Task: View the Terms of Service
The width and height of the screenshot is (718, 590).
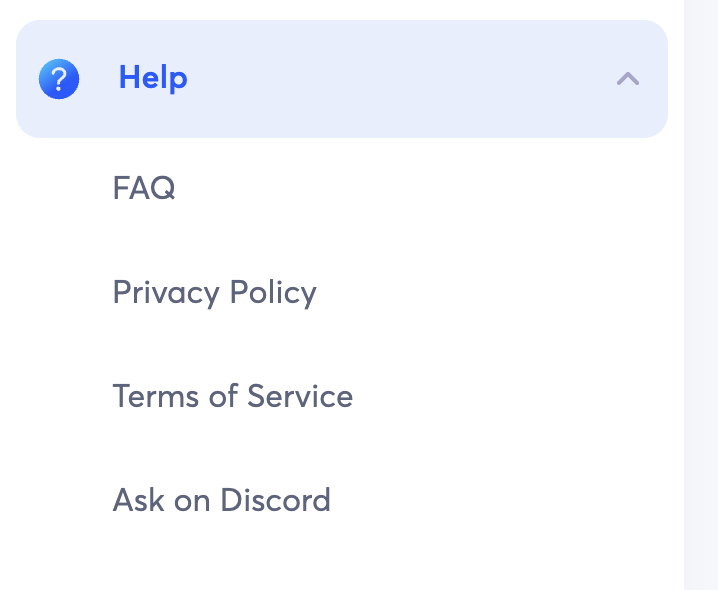Action: pyautogui.click(x=232, y=396)
